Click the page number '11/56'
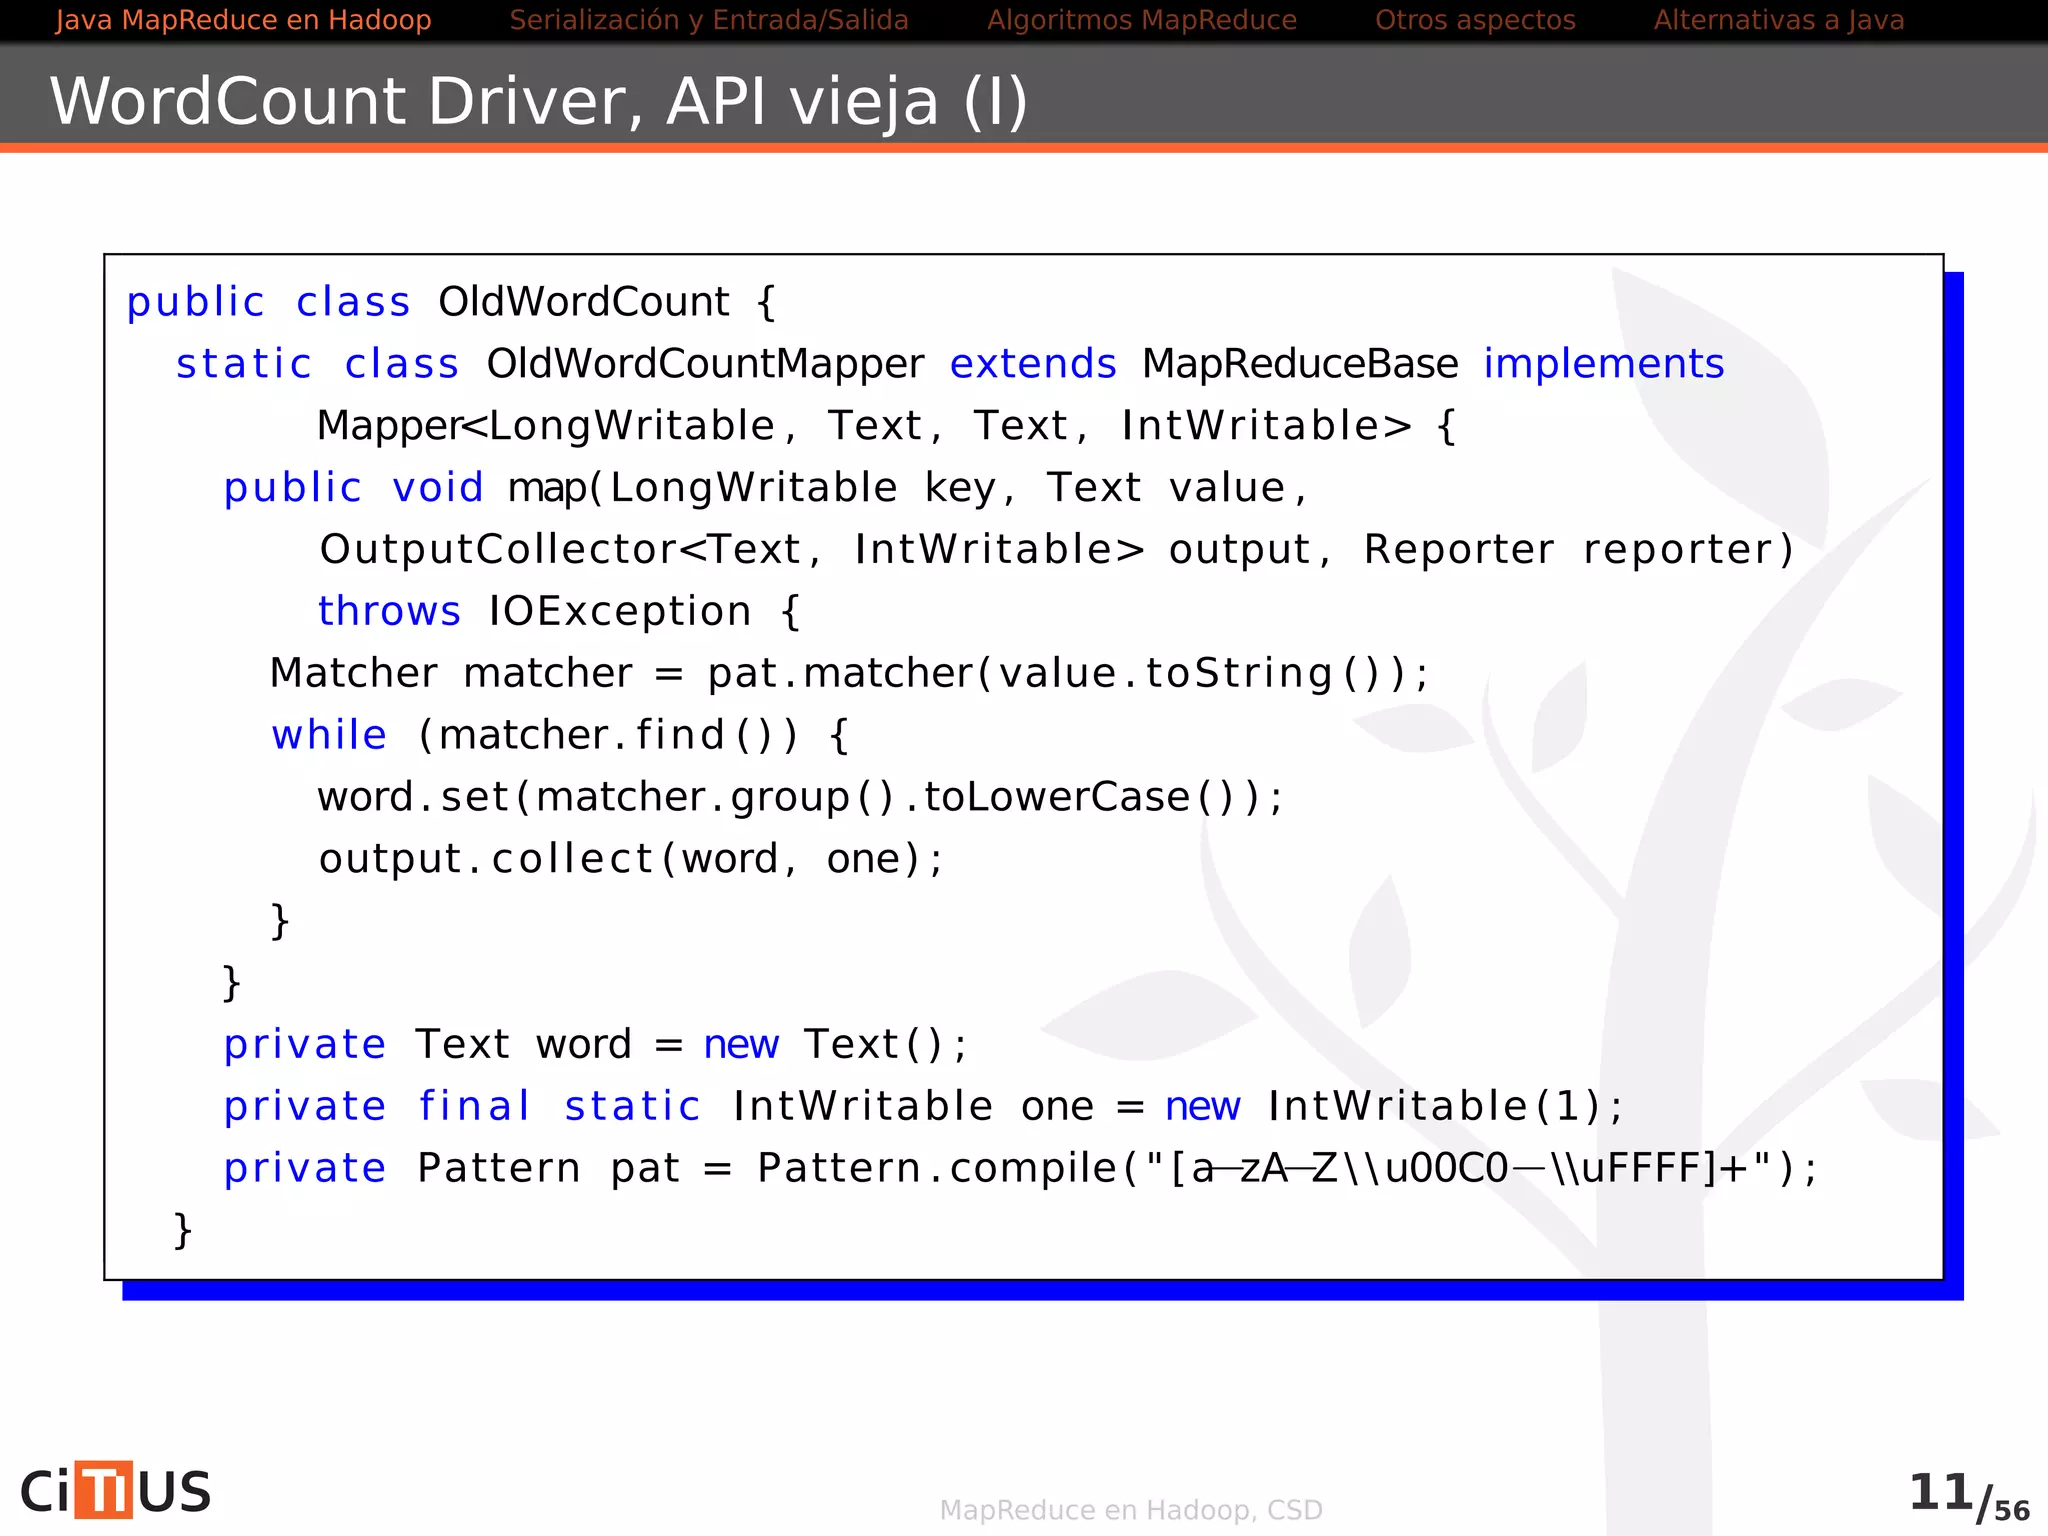Screen dimensions: 2048x1536 click(1968, 1496)
